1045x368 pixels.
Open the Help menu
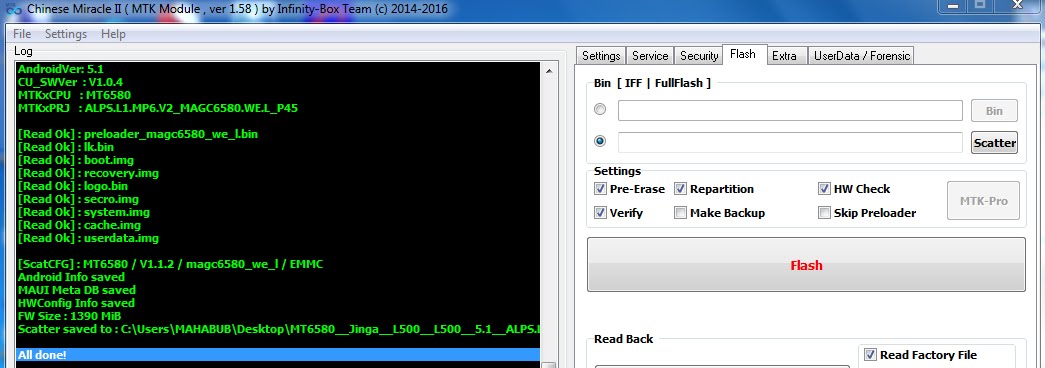coord(113,34)
